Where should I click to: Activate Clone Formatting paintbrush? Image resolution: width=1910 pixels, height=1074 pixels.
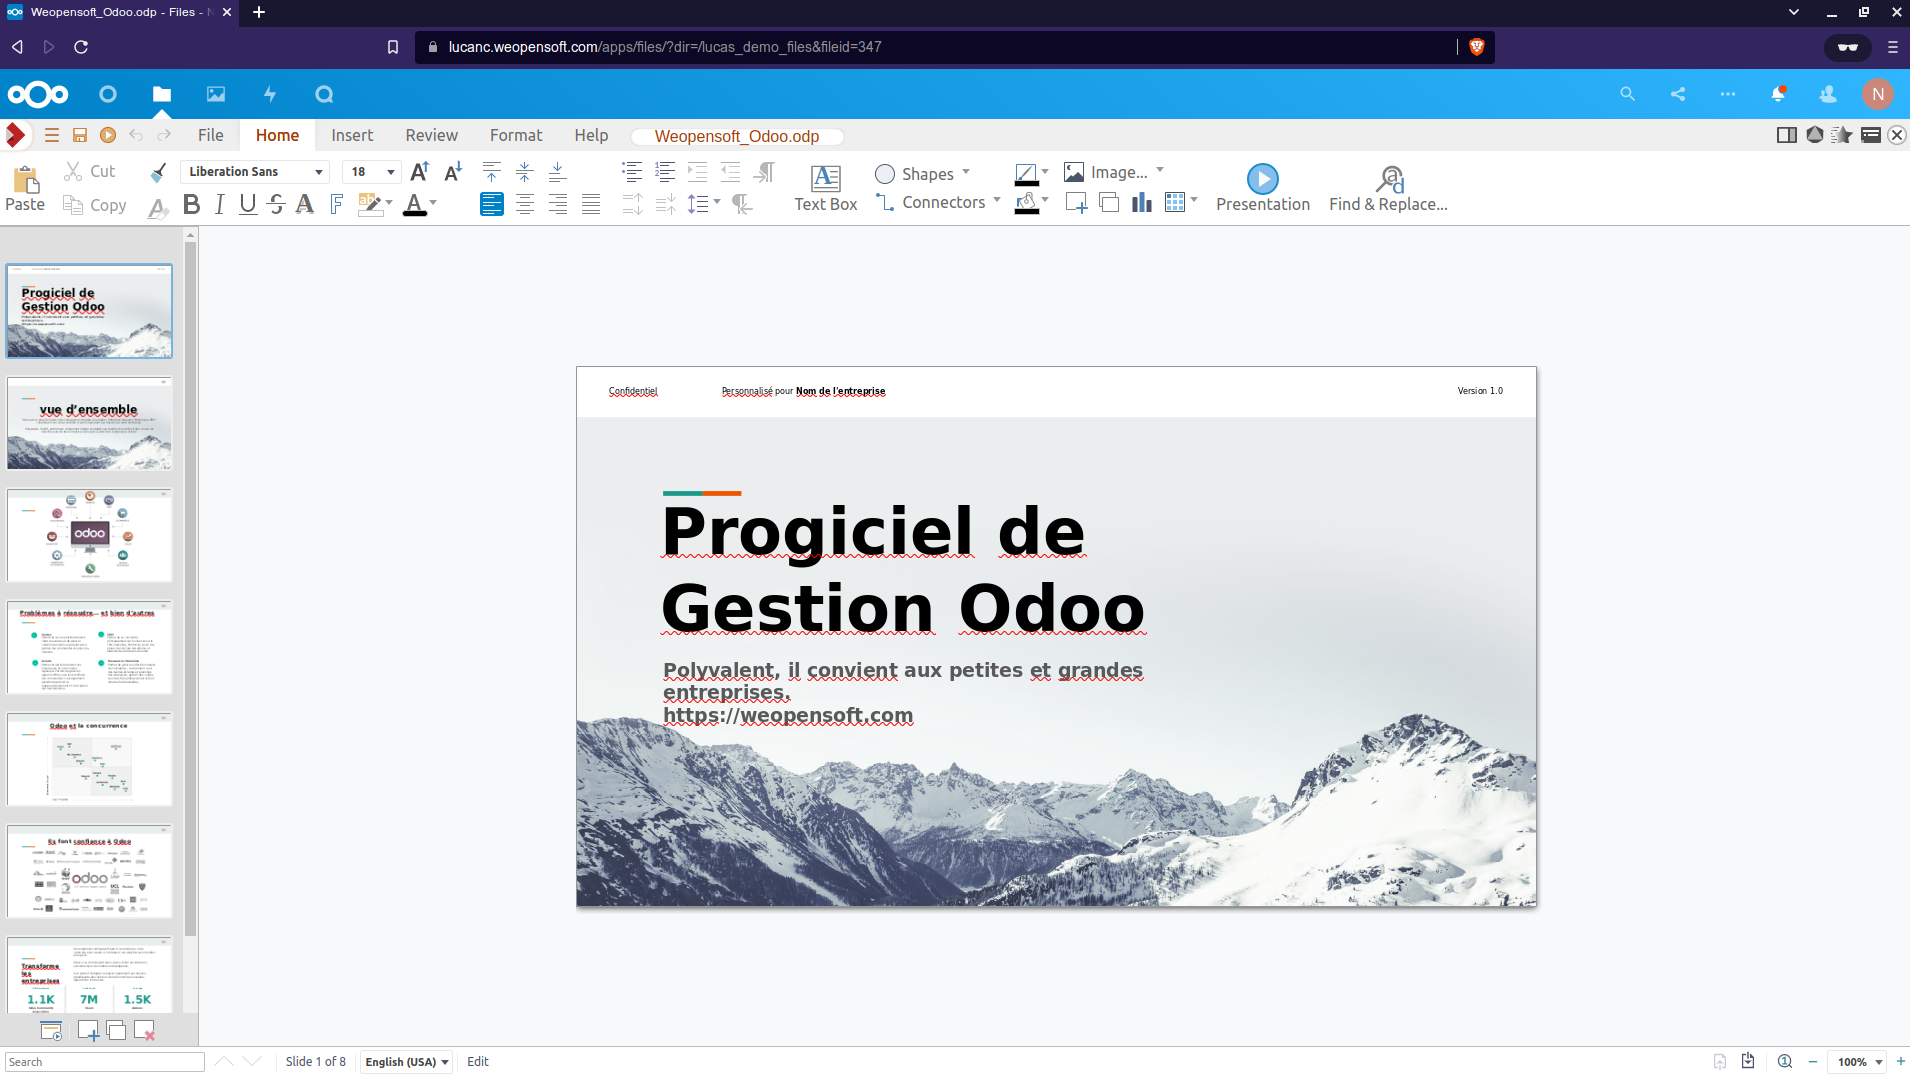(x=158, y=172)
